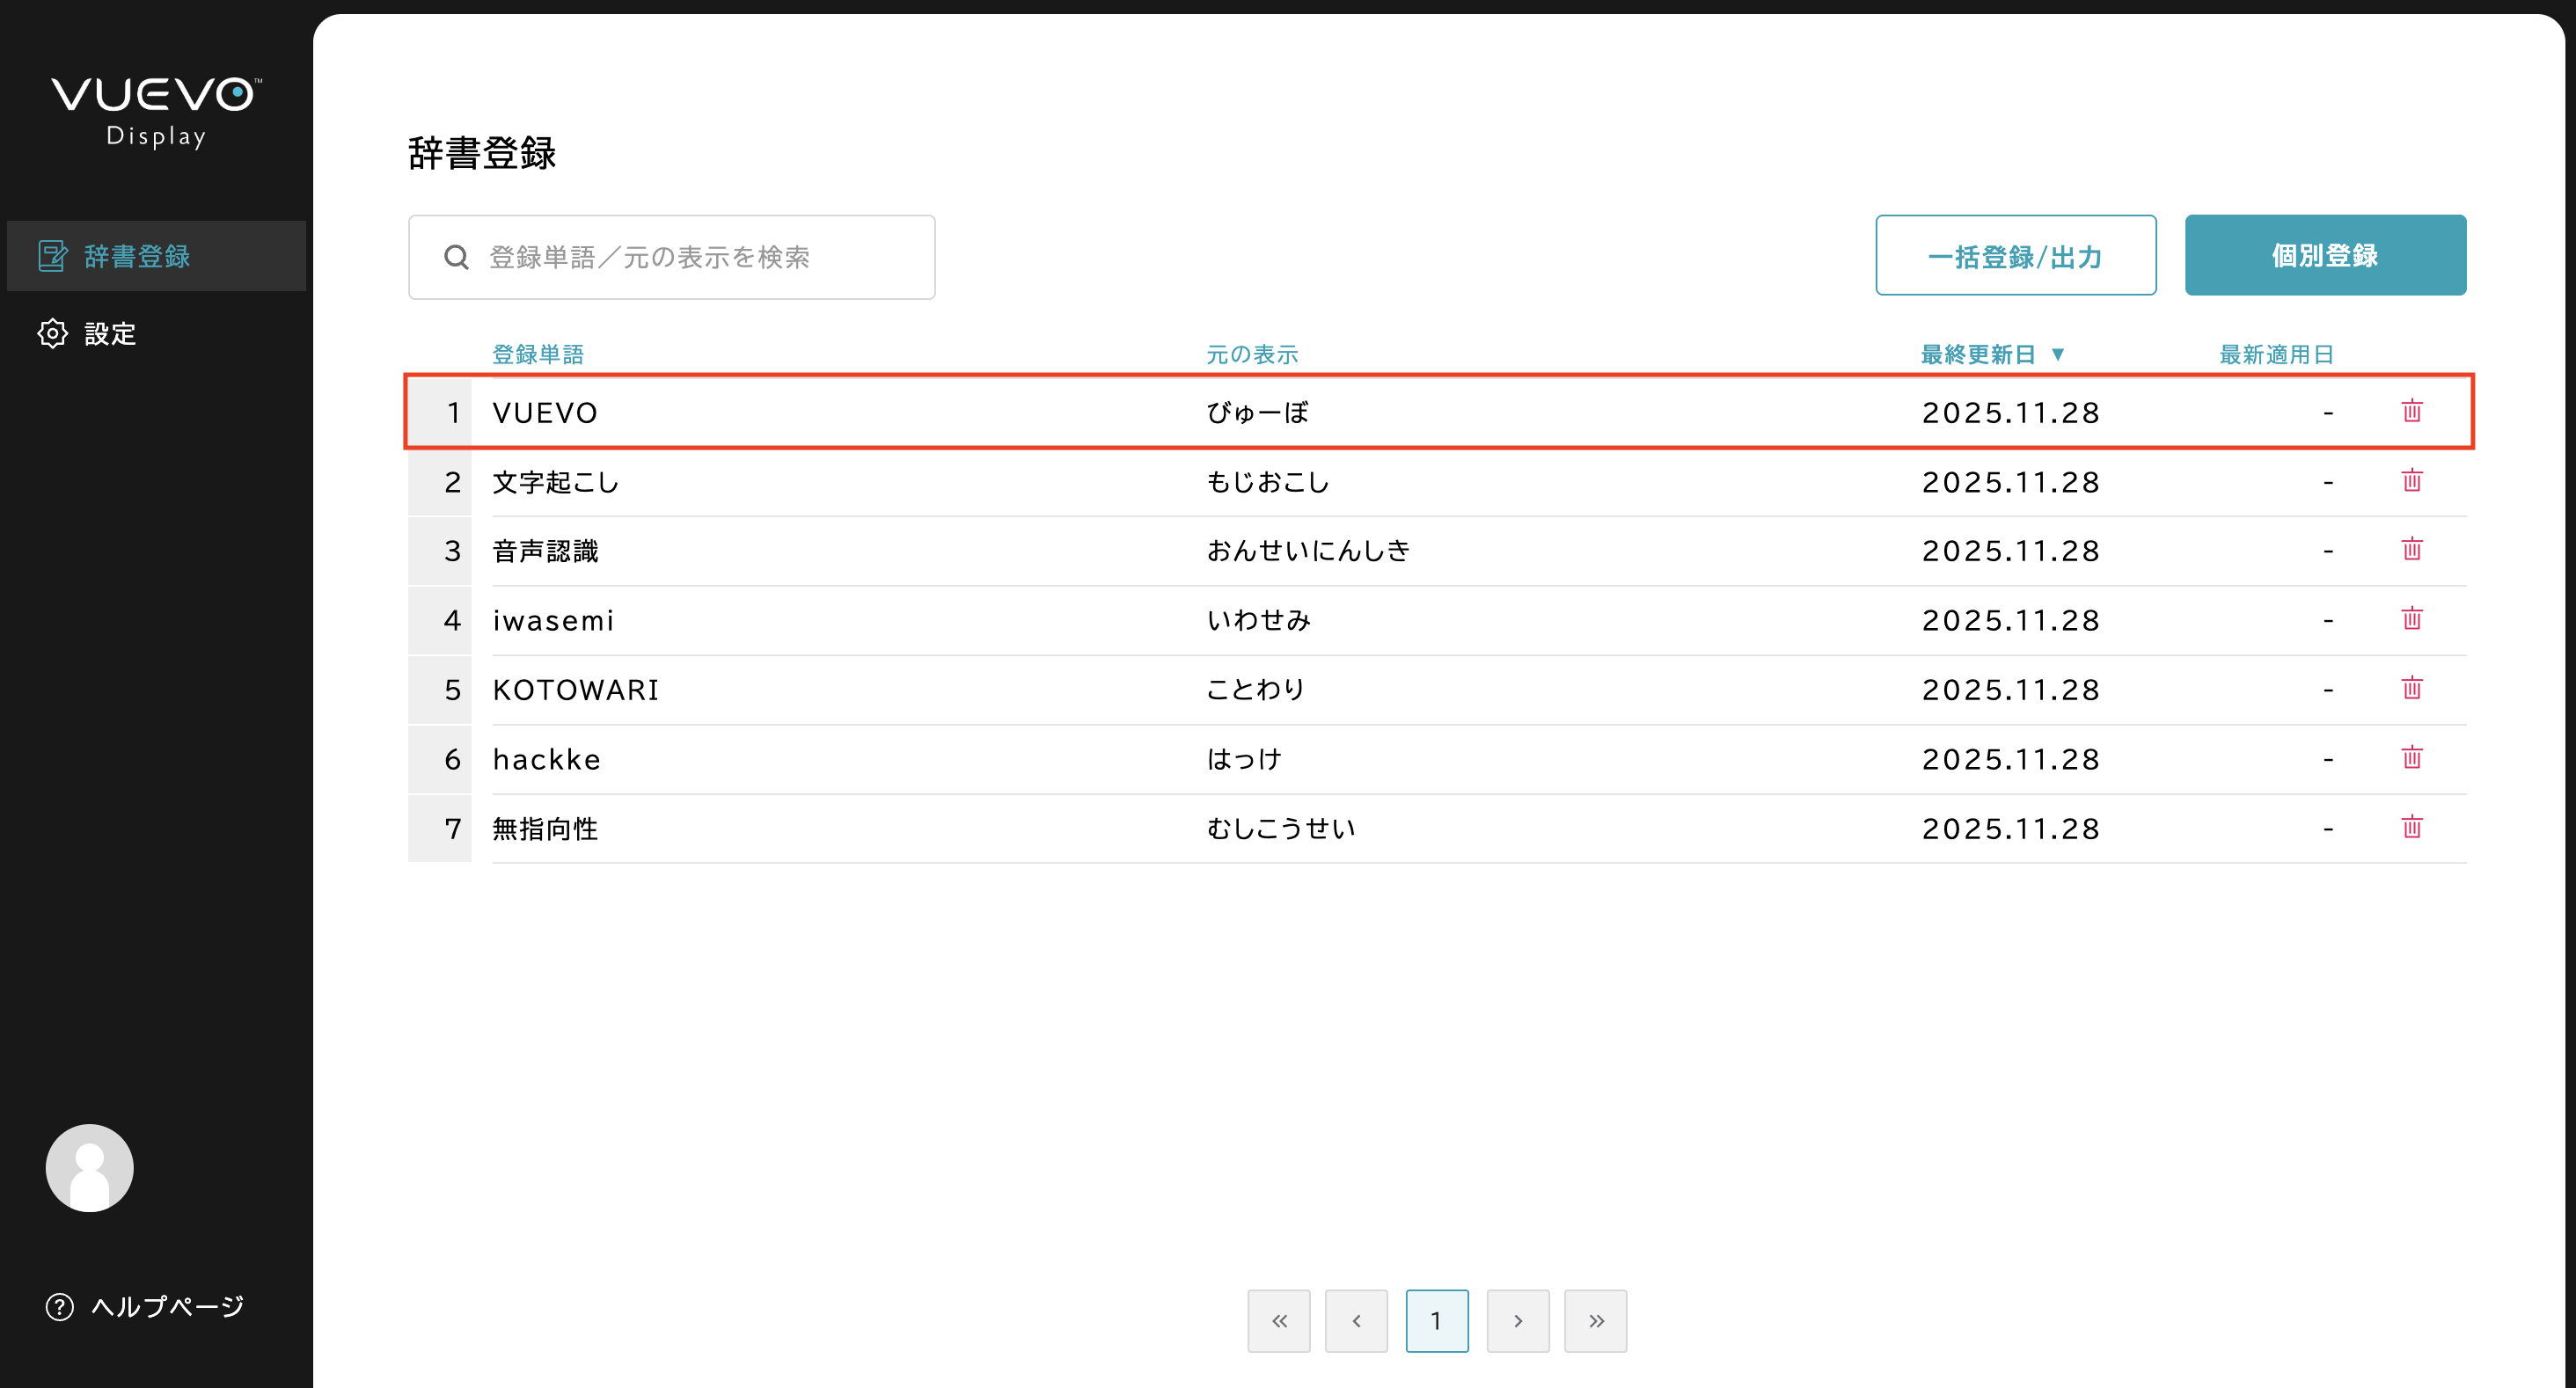Sort by 最新適用日 column header
Screen dimensions: 2576x1388
(2275, 354)
